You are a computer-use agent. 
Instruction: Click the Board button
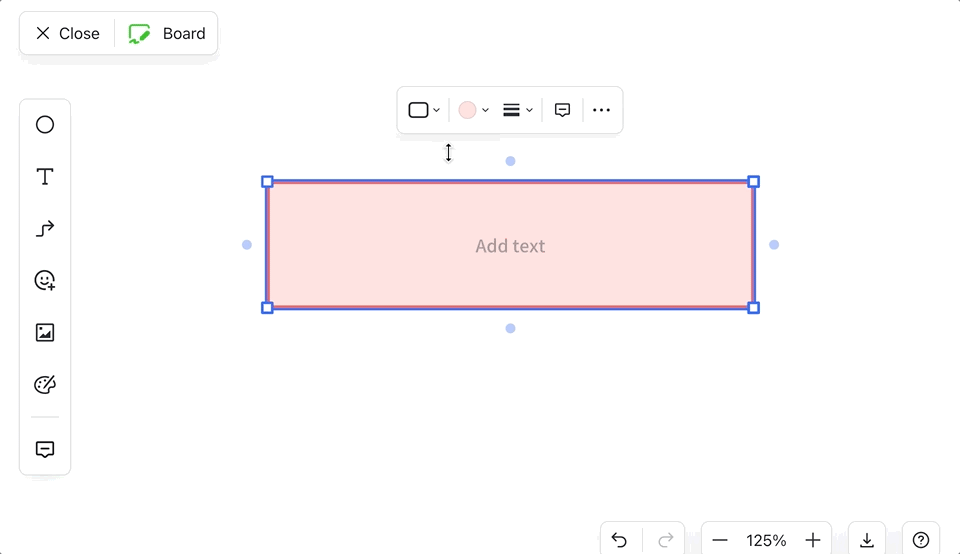[x=168, y=33]
